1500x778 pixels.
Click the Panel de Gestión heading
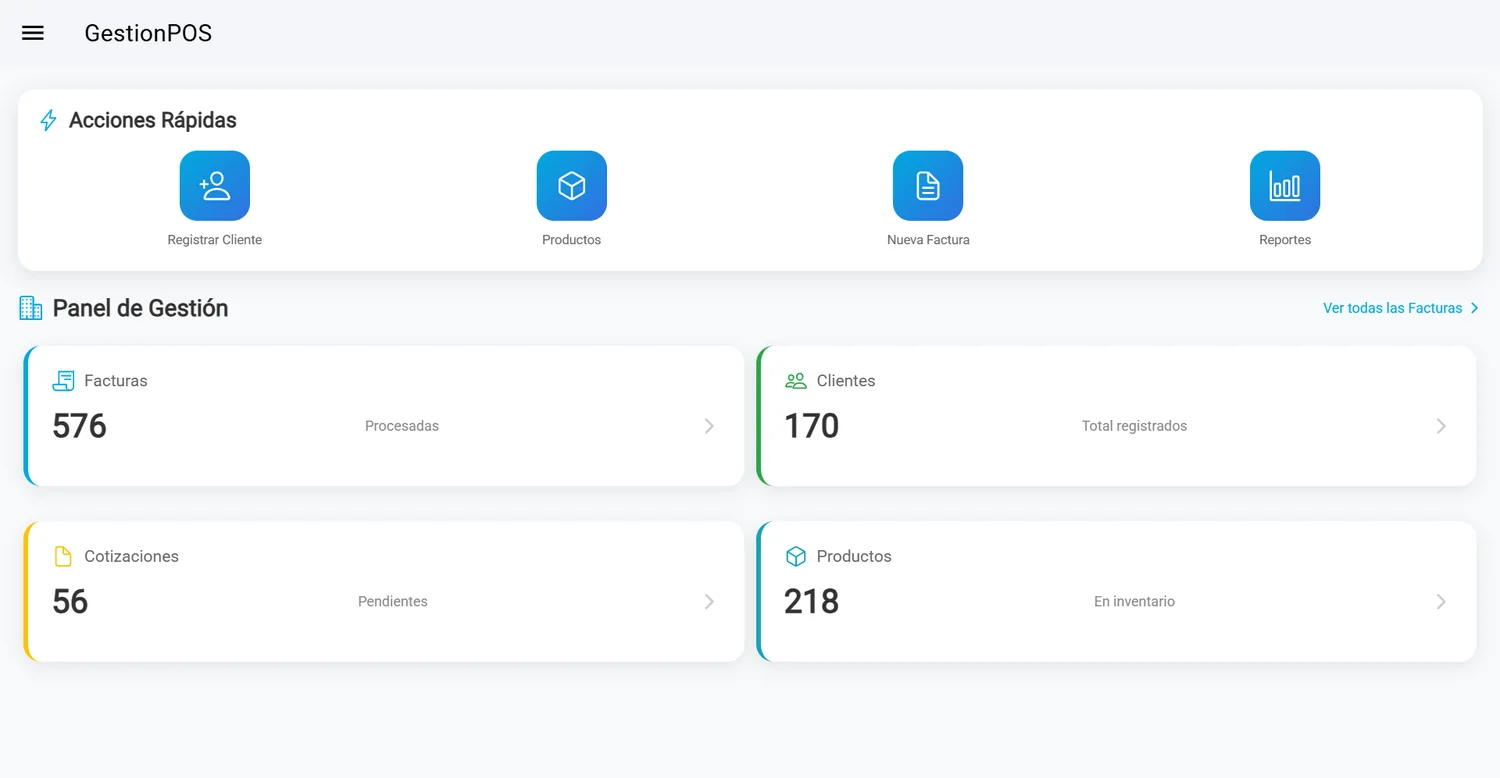pyautogui.click(x=140, y=308)
